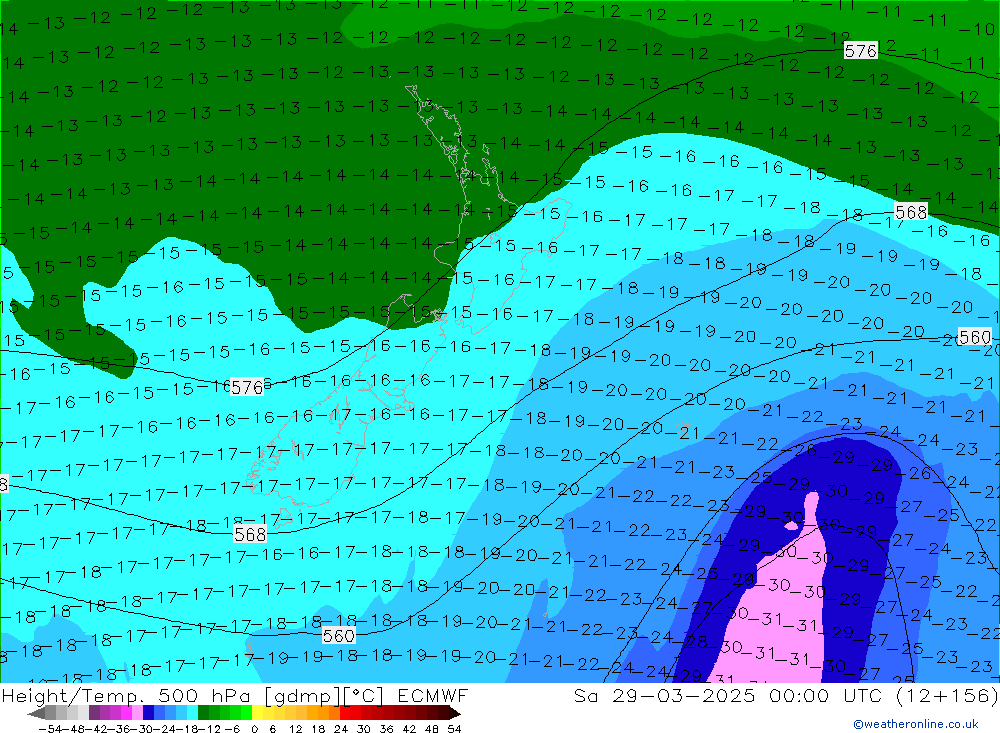Click the light pink legend swatch above -30
The height and width of the screenshot is (733, 1000).
click(x=137, y=713)
